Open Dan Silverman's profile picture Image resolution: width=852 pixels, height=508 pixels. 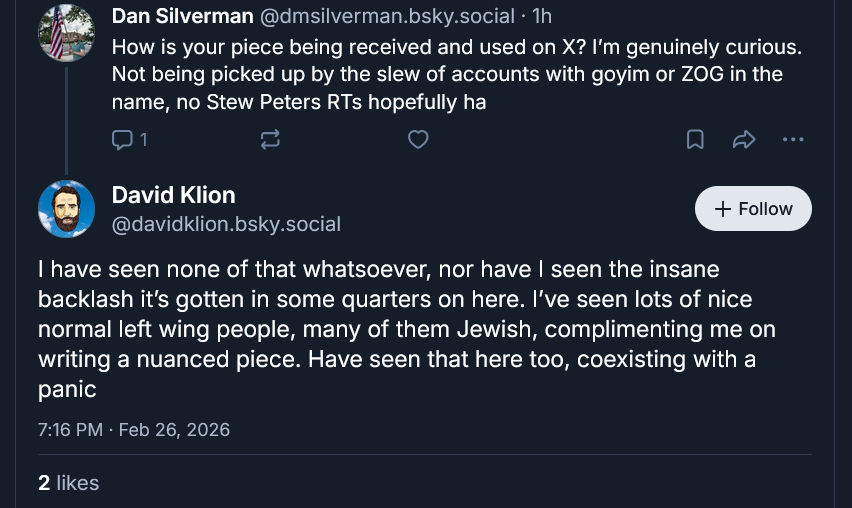click(x=66, y=33)
